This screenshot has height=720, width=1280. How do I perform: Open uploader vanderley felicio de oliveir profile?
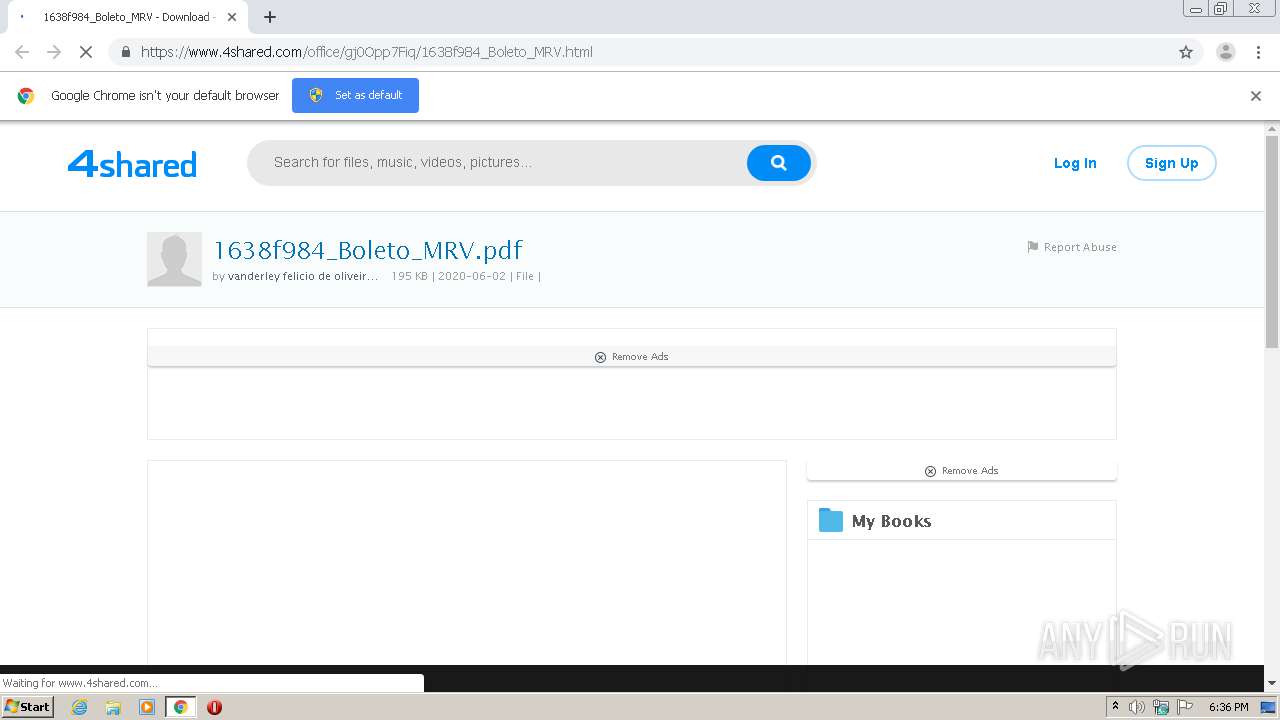pos(303,276)
